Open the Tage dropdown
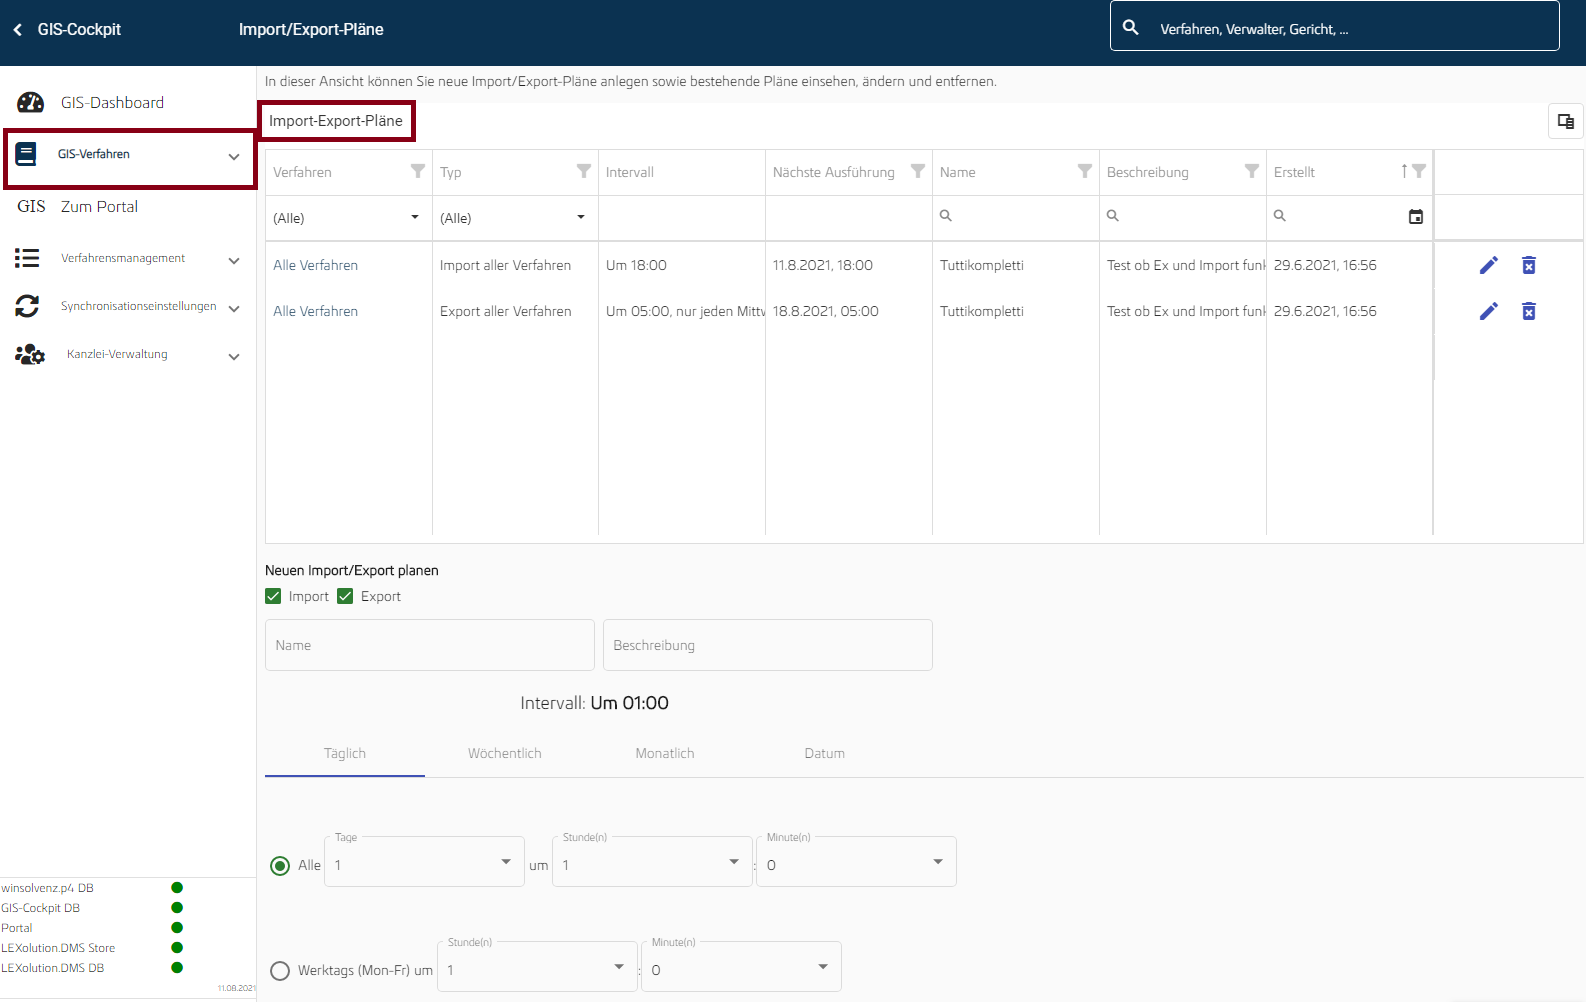1586x1002 pixels. tap(424, 862)
